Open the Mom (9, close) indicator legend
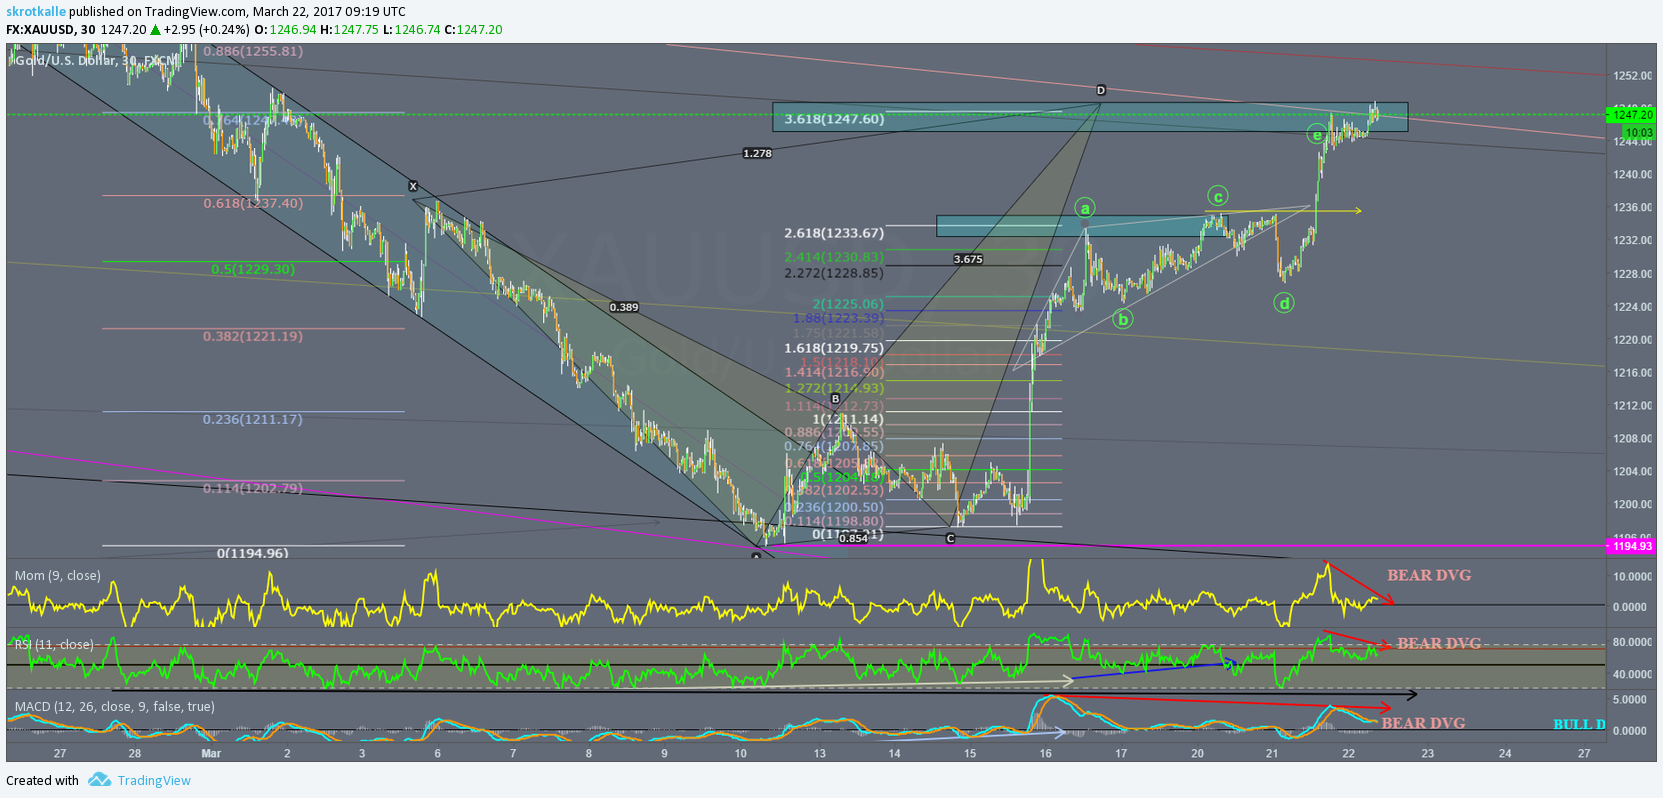This screenshot has height=798, width=1663. (x=57, y=575)
